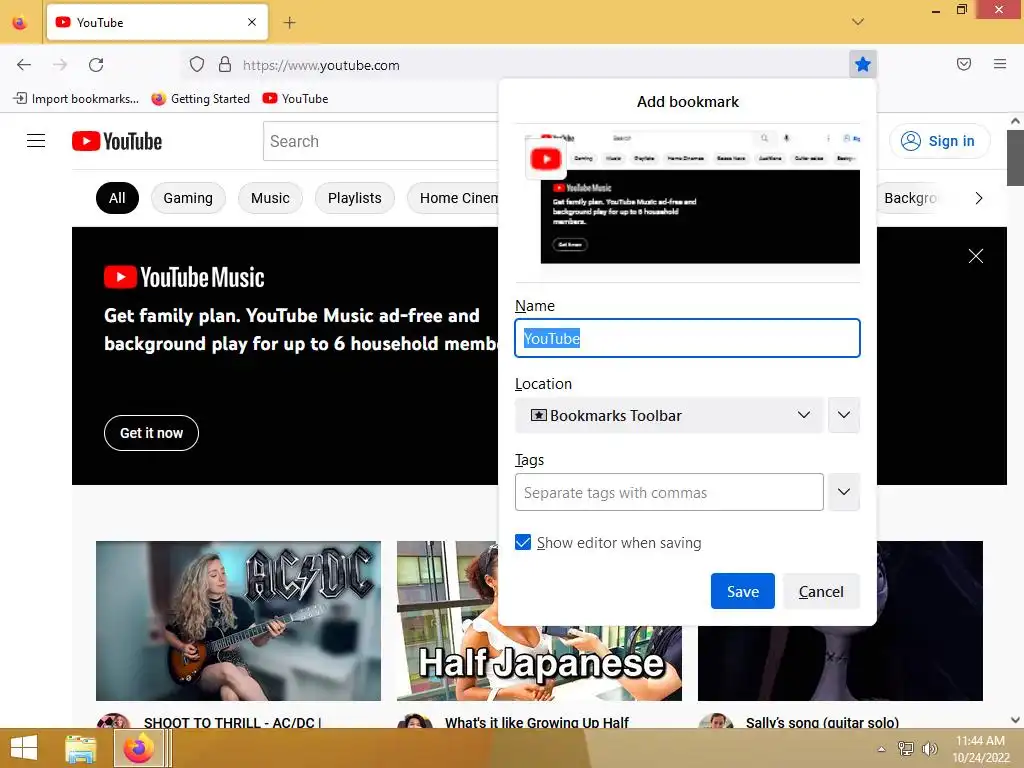
Task: Click the network tray icon
Action: pos(905,749)
